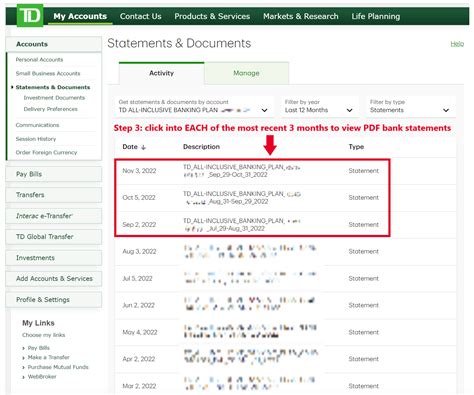Click the Aug 3, 2022 date cell
The image size is (474, 395).
point(139,251)
